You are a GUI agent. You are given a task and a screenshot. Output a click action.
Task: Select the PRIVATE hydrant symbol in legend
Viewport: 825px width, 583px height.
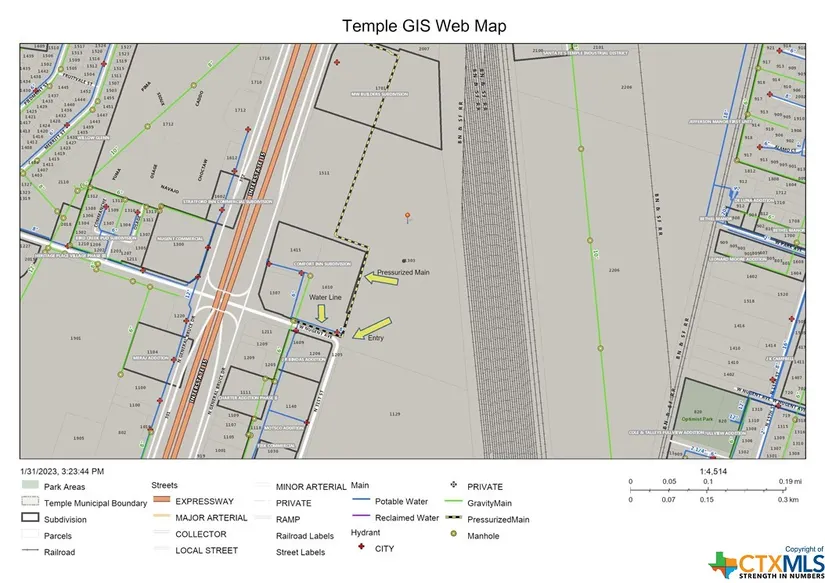(x=453, y=486)
